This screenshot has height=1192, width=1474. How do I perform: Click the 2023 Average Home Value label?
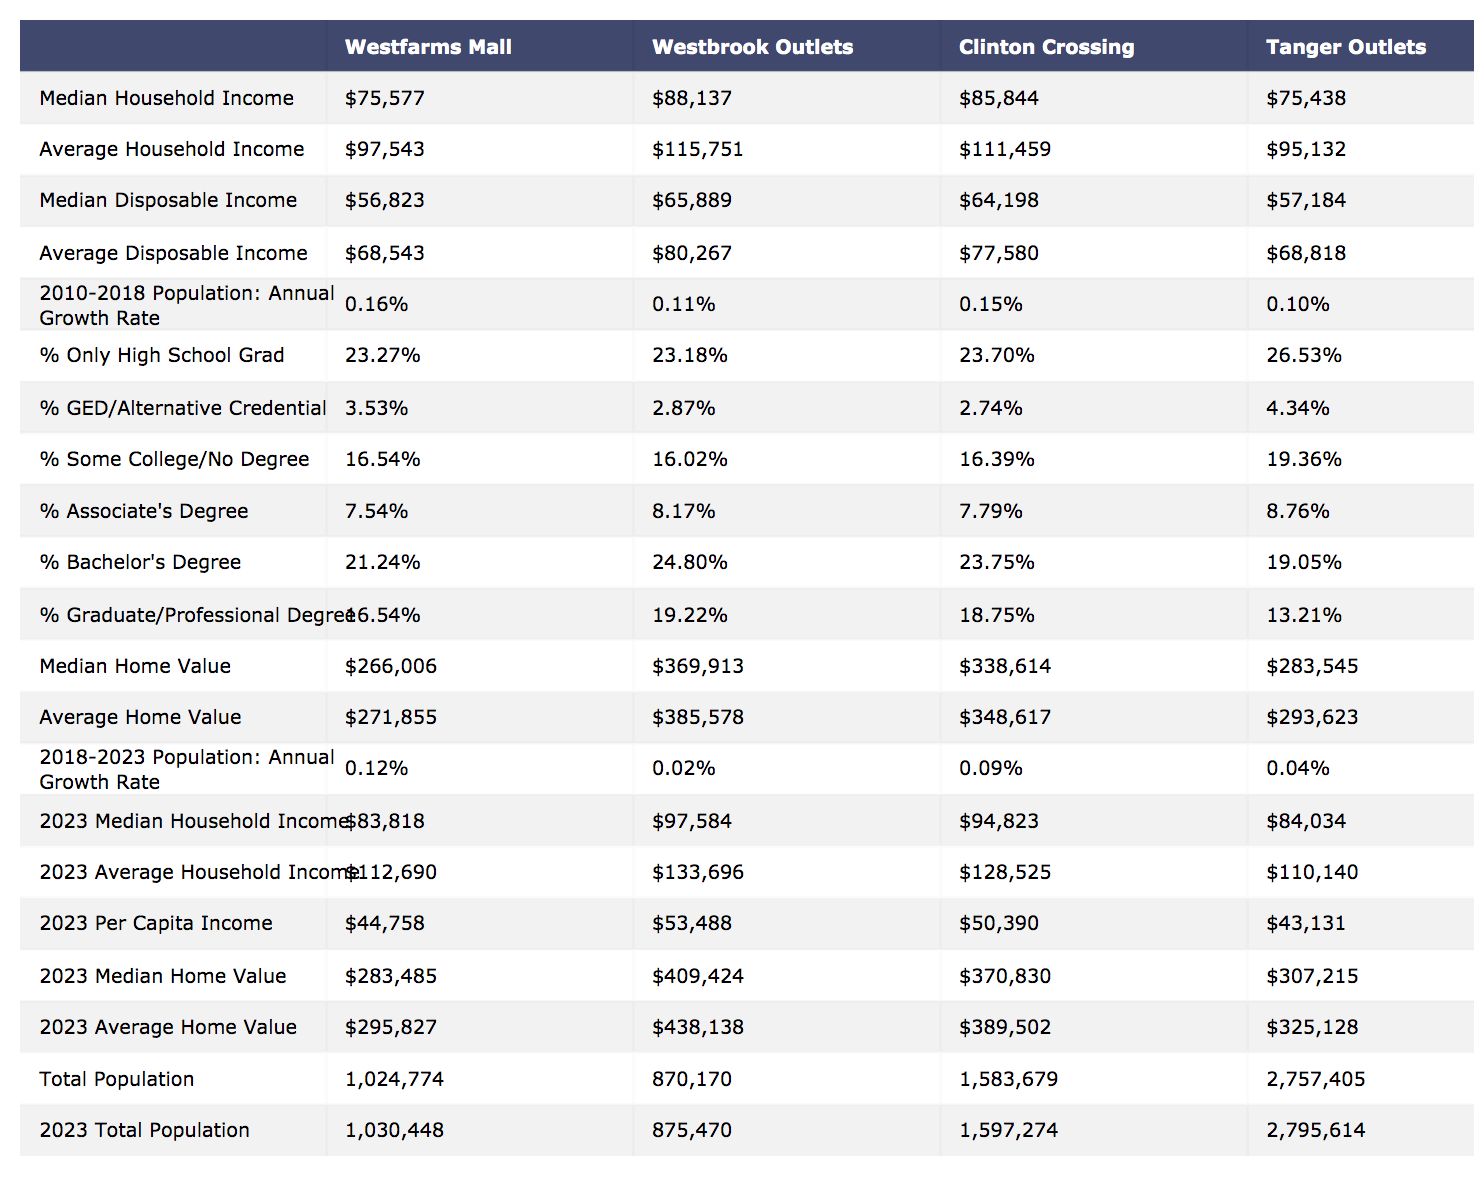click(168, 1027)
